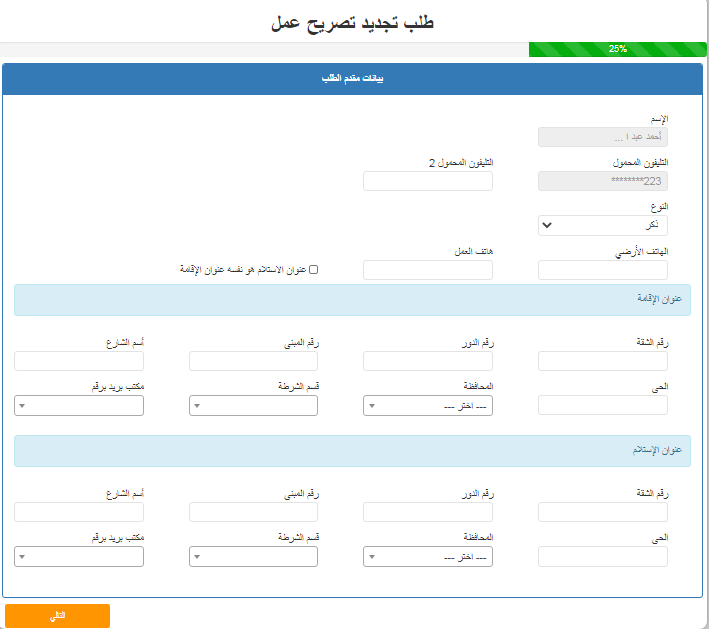Click the residence address رقم المبنى field
This screenshot has width=709, height=629.
point(253,361)
